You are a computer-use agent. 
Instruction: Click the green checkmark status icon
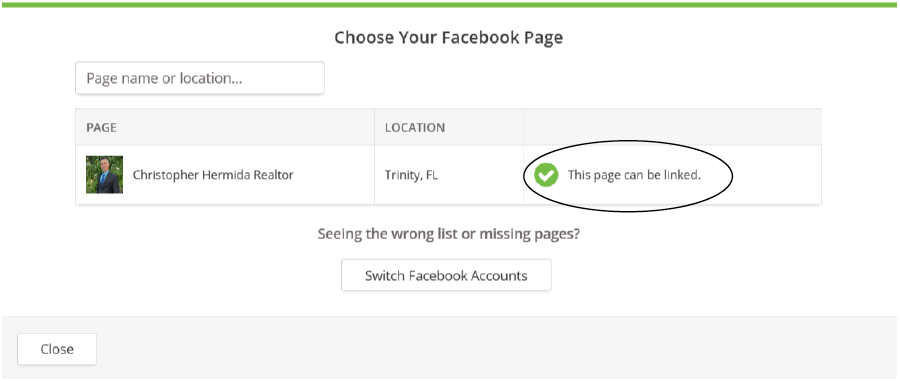coord(546,175)
